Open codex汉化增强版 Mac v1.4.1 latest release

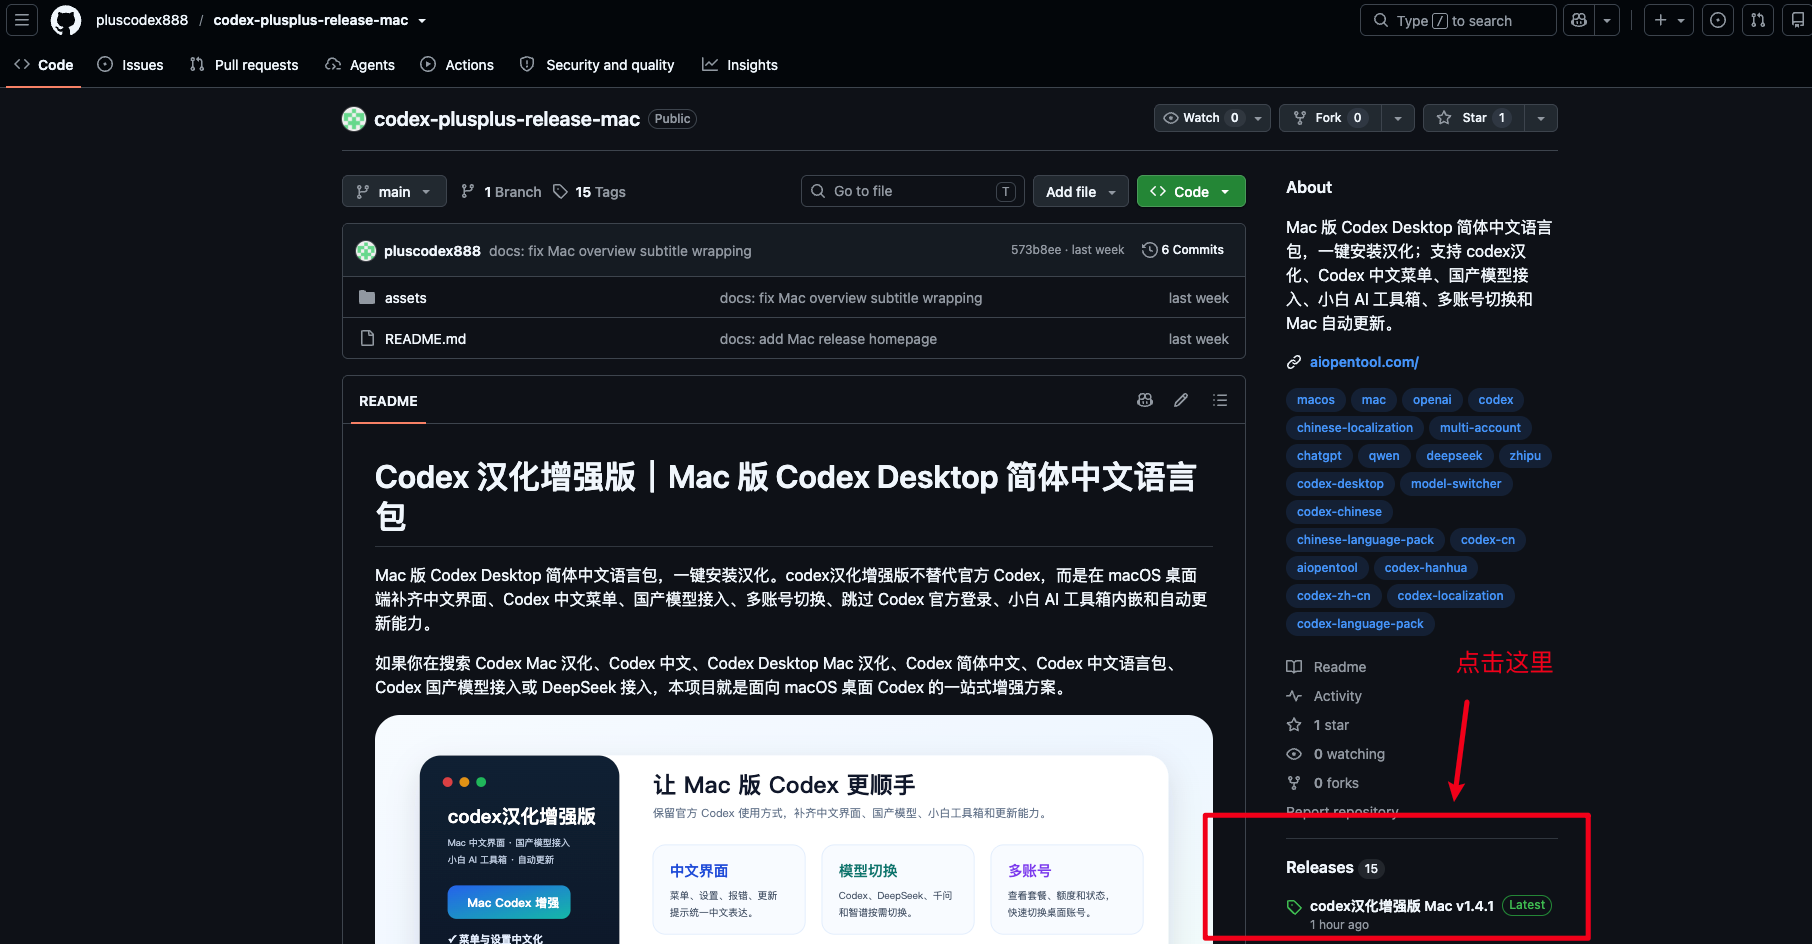(x=1402, y=906)
